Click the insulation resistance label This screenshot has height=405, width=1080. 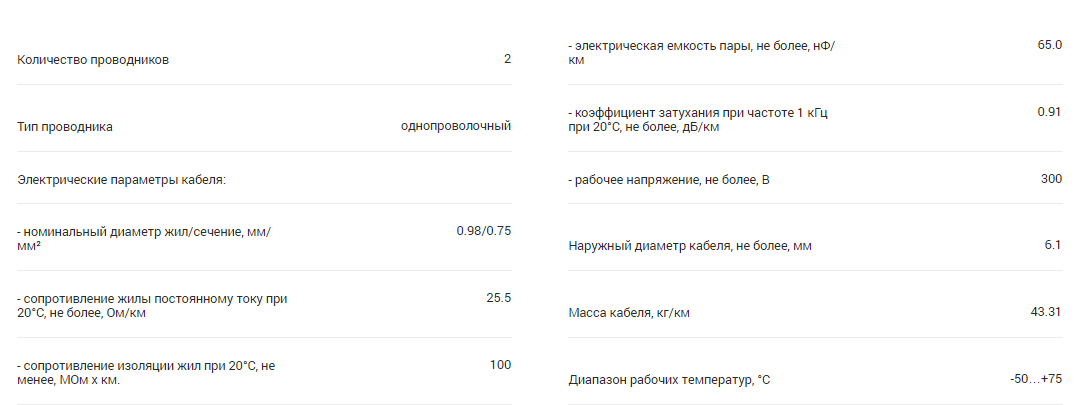[x=146, y=373]
